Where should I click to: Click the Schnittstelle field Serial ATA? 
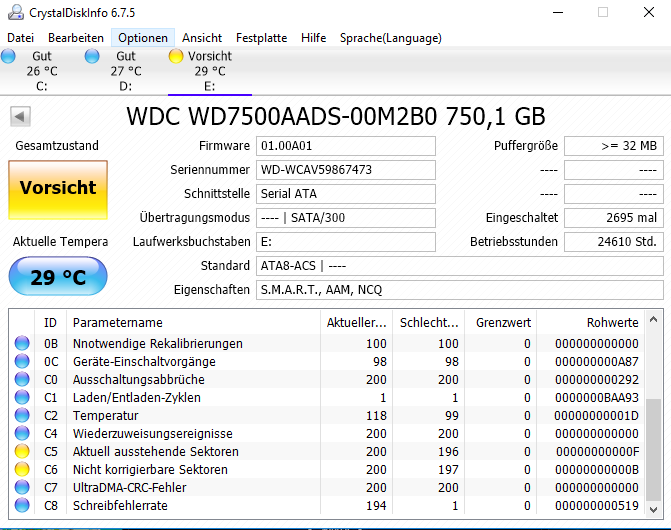tap(346, 194)
